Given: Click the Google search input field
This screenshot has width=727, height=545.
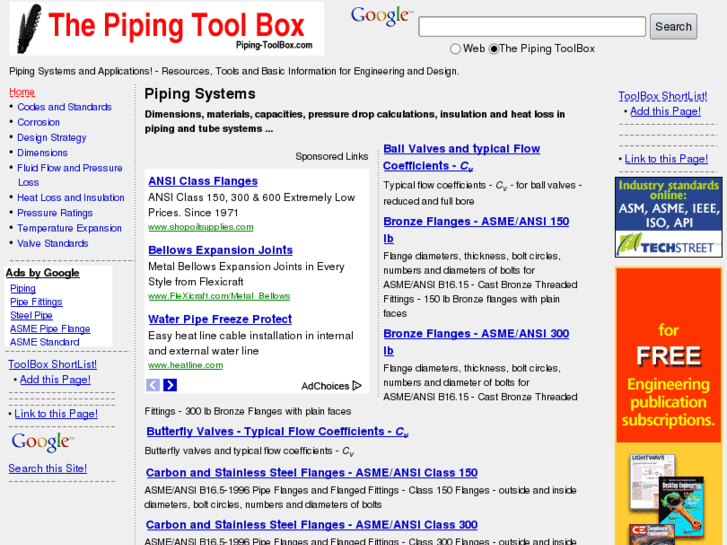Looking at the screenshot, I should tap(532, 26).
